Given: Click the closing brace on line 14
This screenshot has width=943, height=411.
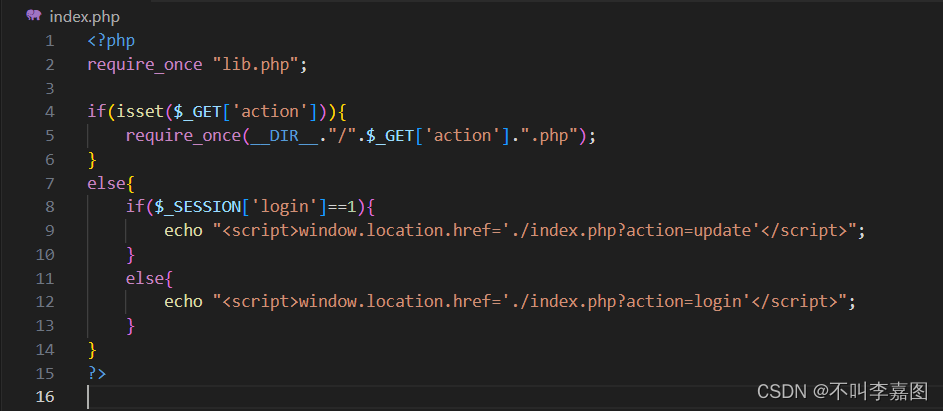Looking at the screenshot, I should [x=92, y=350].
